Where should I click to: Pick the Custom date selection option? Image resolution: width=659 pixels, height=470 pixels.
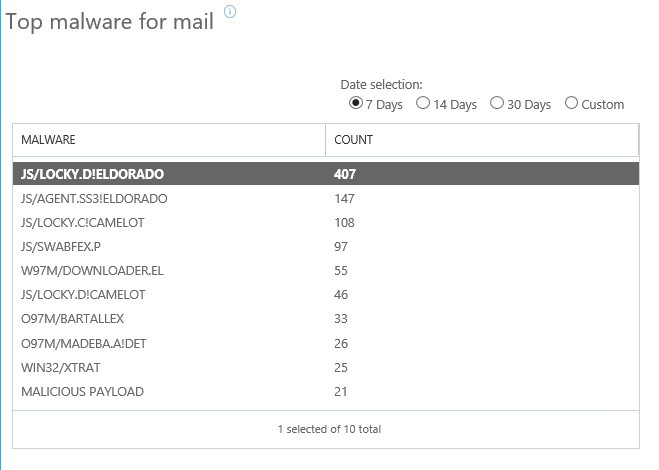[x=571, y=103]
